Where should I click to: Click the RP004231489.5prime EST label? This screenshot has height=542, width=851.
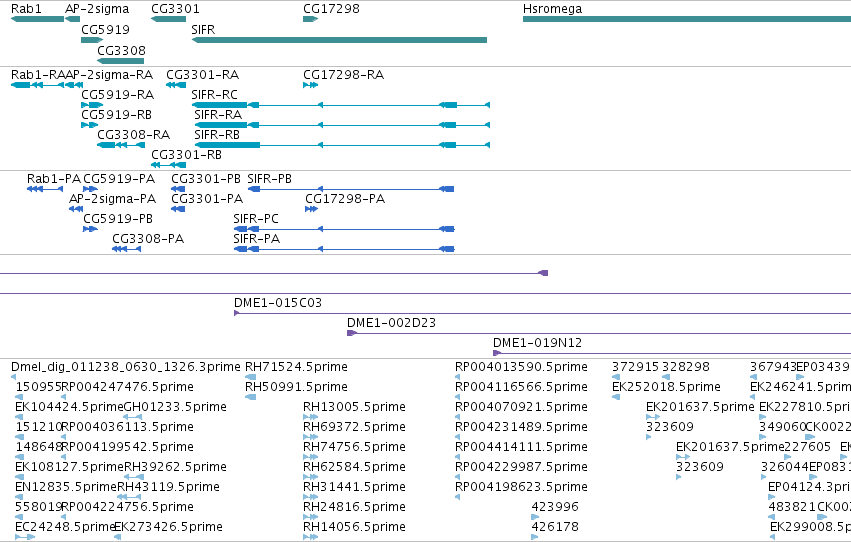(x=521, y=427)
